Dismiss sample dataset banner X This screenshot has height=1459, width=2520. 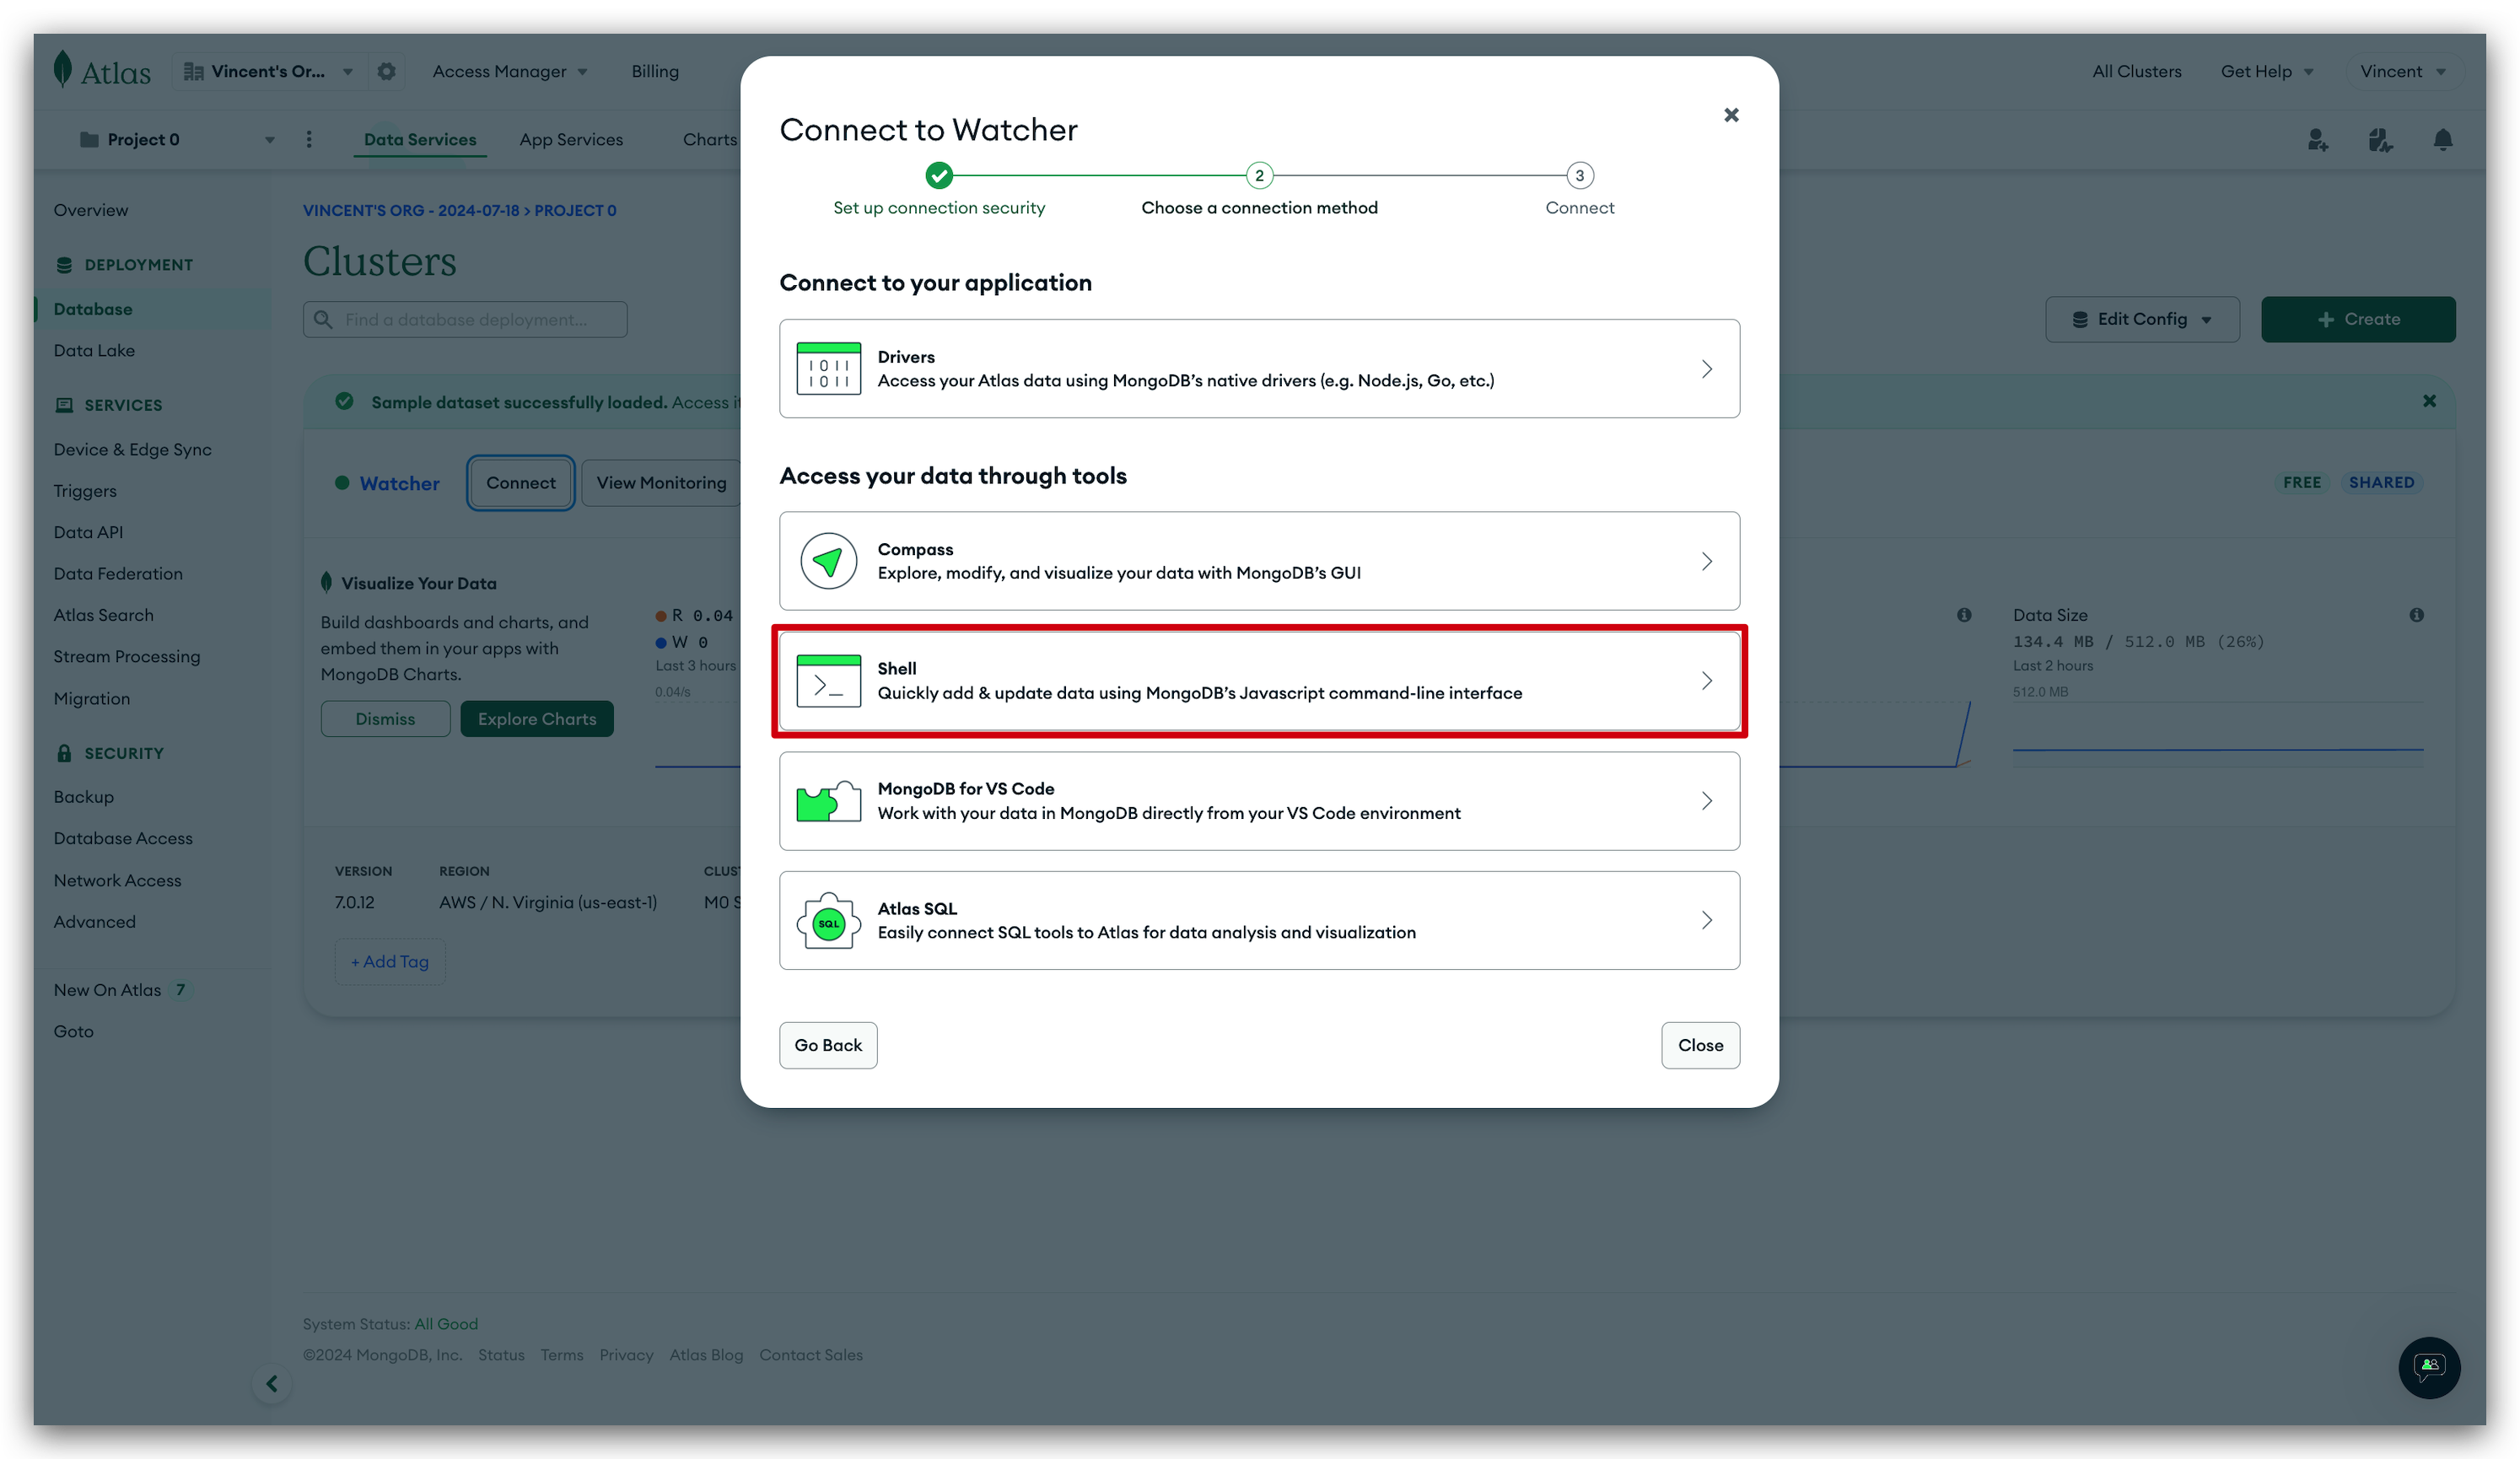2429,401
